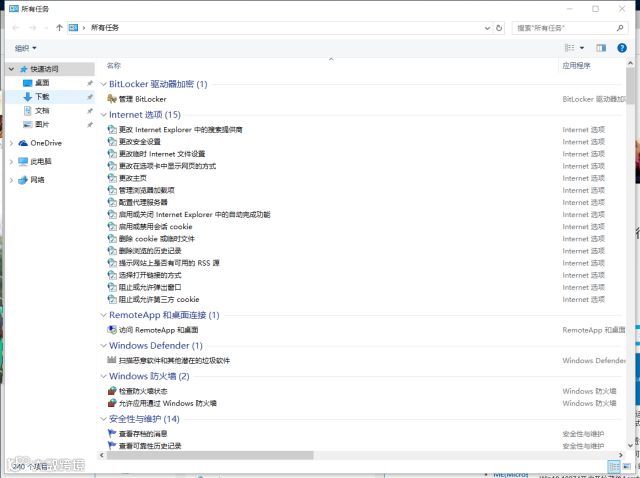Click the flag icon of 查看可靠性历史记录

[112, 445]
